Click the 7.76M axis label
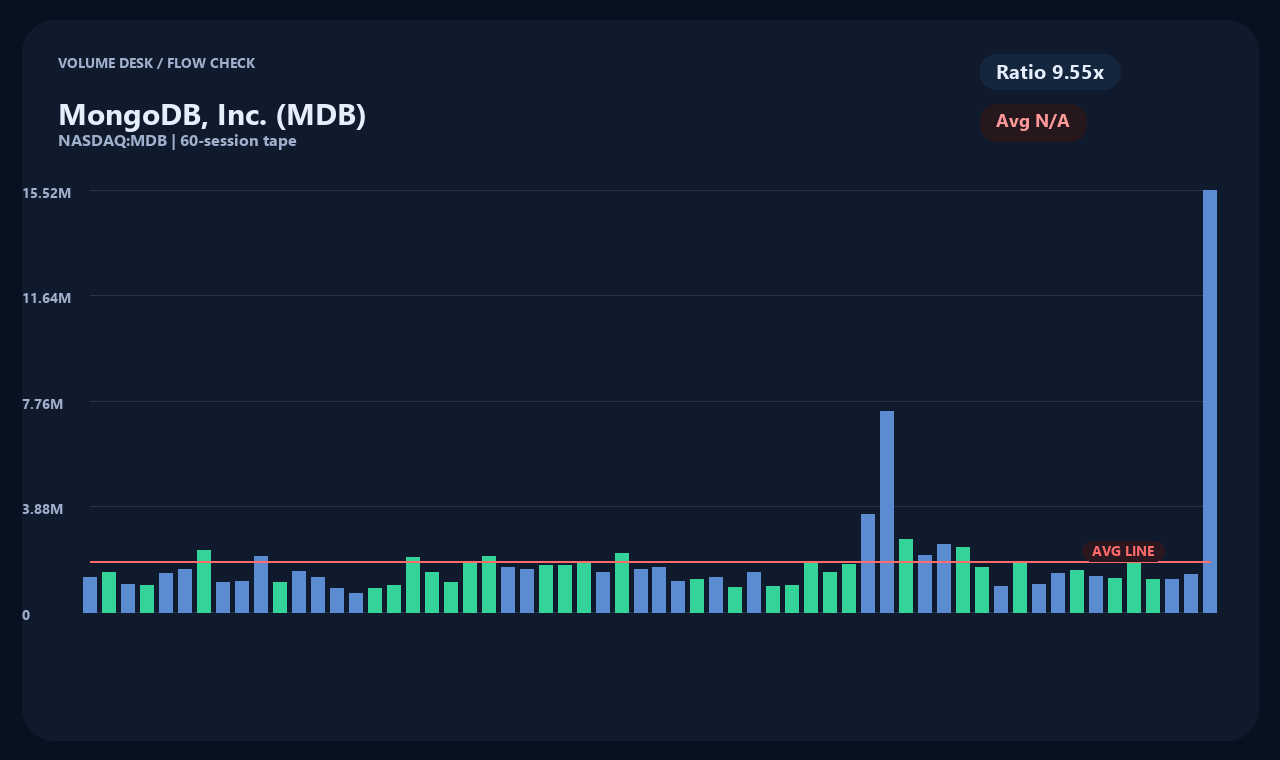The width and height of the screenshot is (1280, 760). [x=43, y=404]
